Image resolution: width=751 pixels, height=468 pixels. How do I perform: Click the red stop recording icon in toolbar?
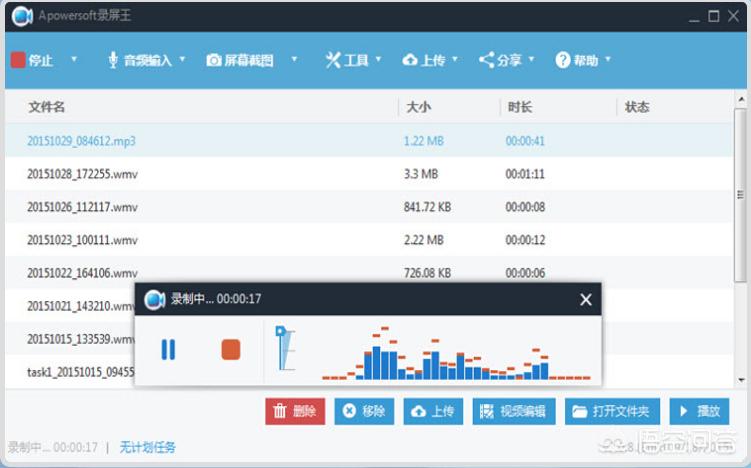(x=18, y=60)
